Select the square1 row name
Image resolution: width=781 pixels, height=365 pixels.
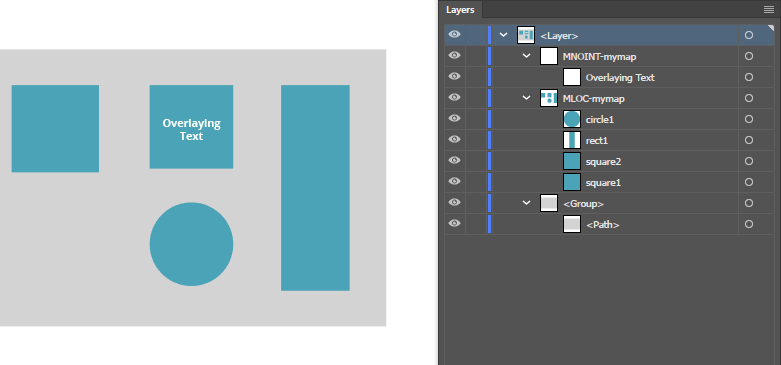pos(603,183)
